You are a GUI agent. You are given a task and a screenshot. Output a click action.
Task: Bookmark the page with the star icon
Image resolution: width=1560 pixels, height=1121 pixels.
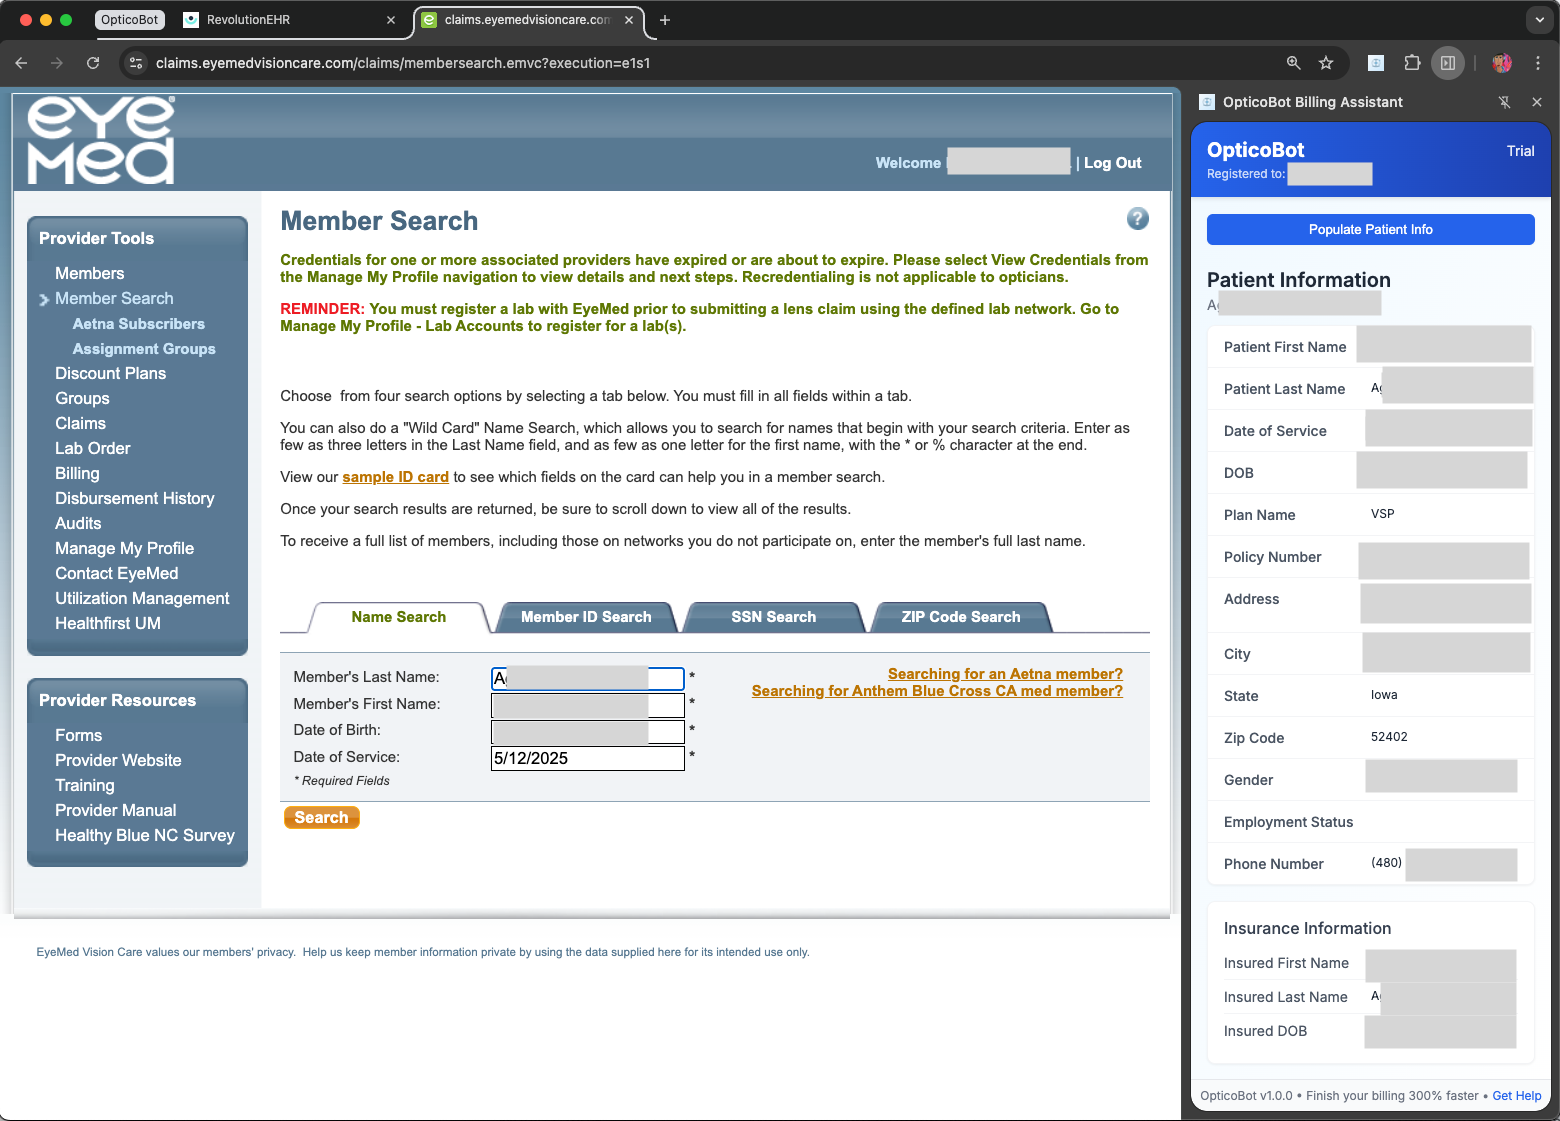[1326, 63]
